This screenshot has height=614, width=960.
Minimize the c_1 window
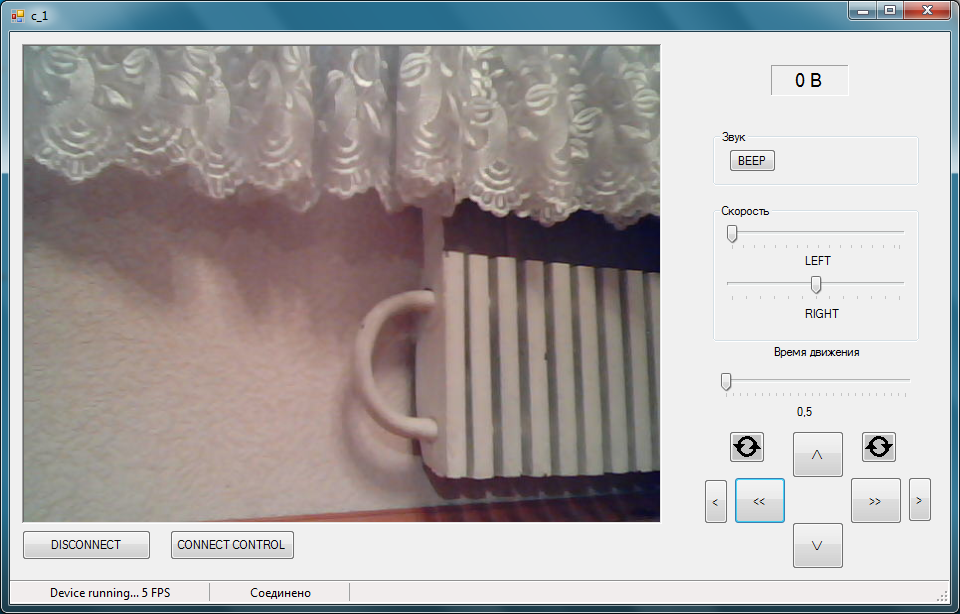click(863, 10)
